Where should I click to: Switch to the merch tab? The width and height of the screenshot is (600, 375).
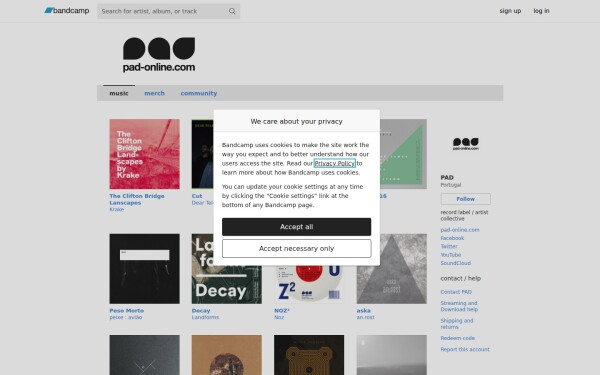point(154,93)
